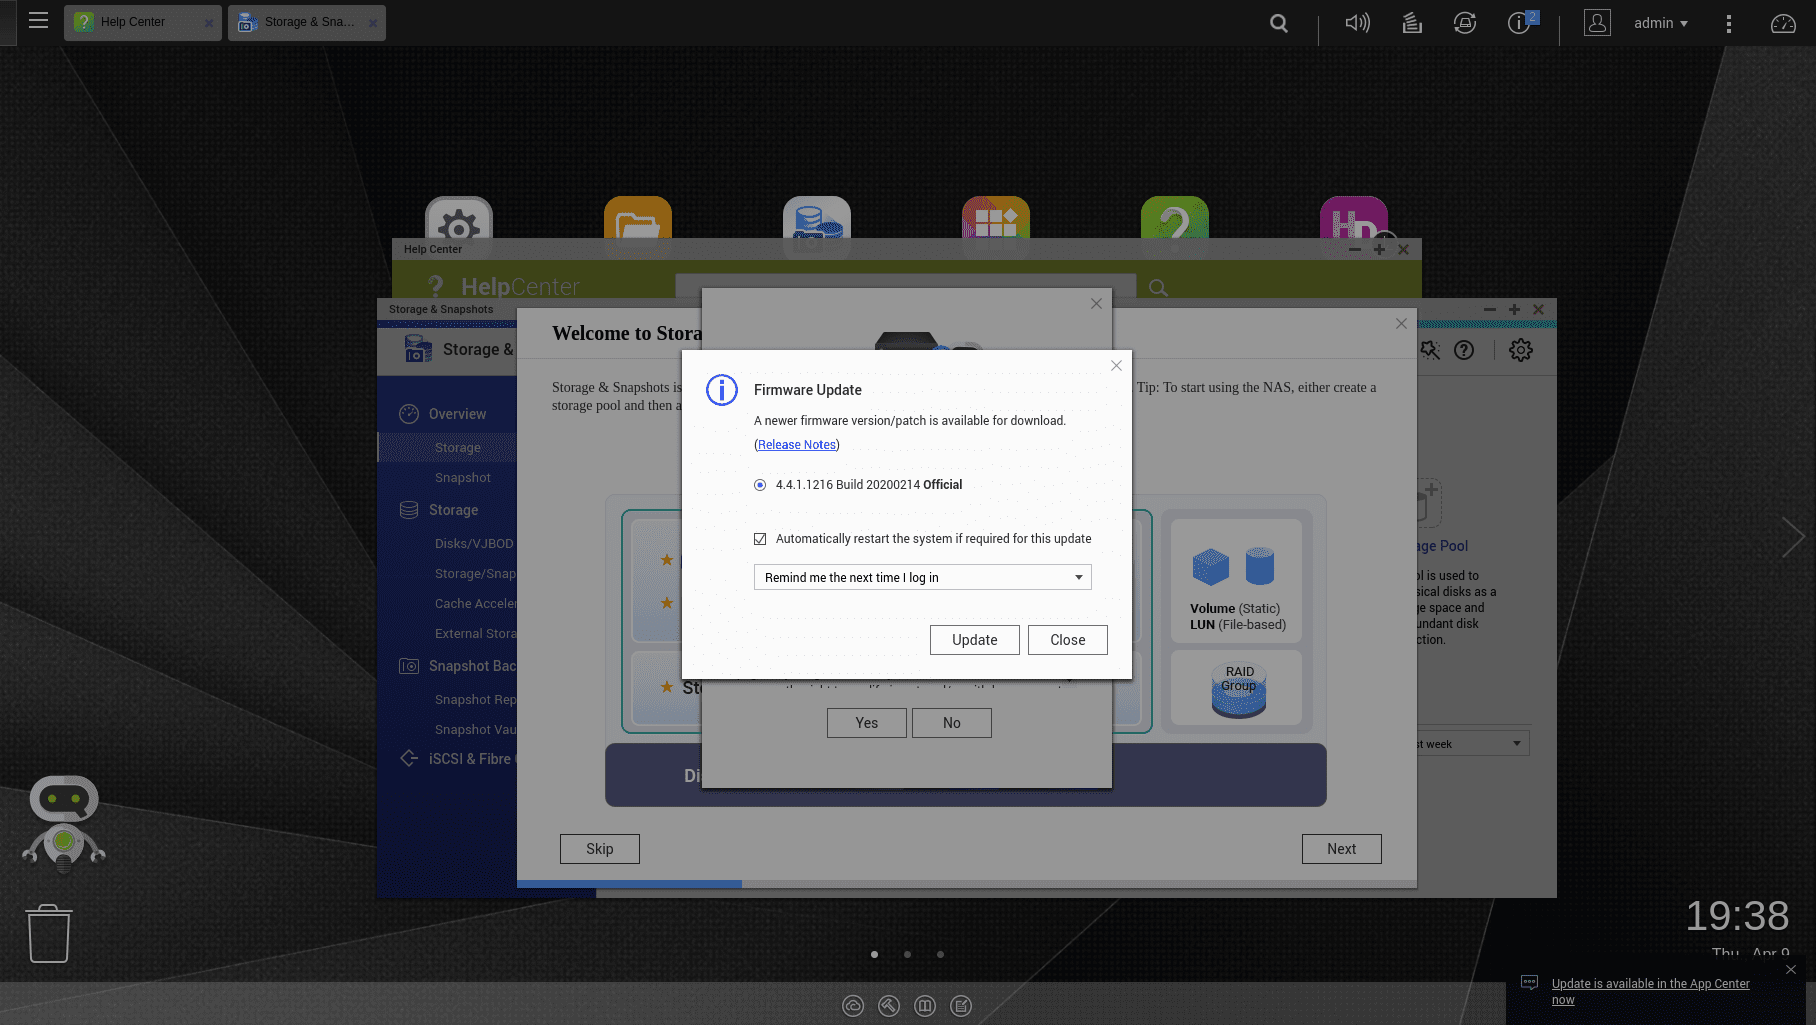The width and height of the screenshot is (1816, 1025).
Task: Go to third desktop page dot
Action: pos(940,954)
